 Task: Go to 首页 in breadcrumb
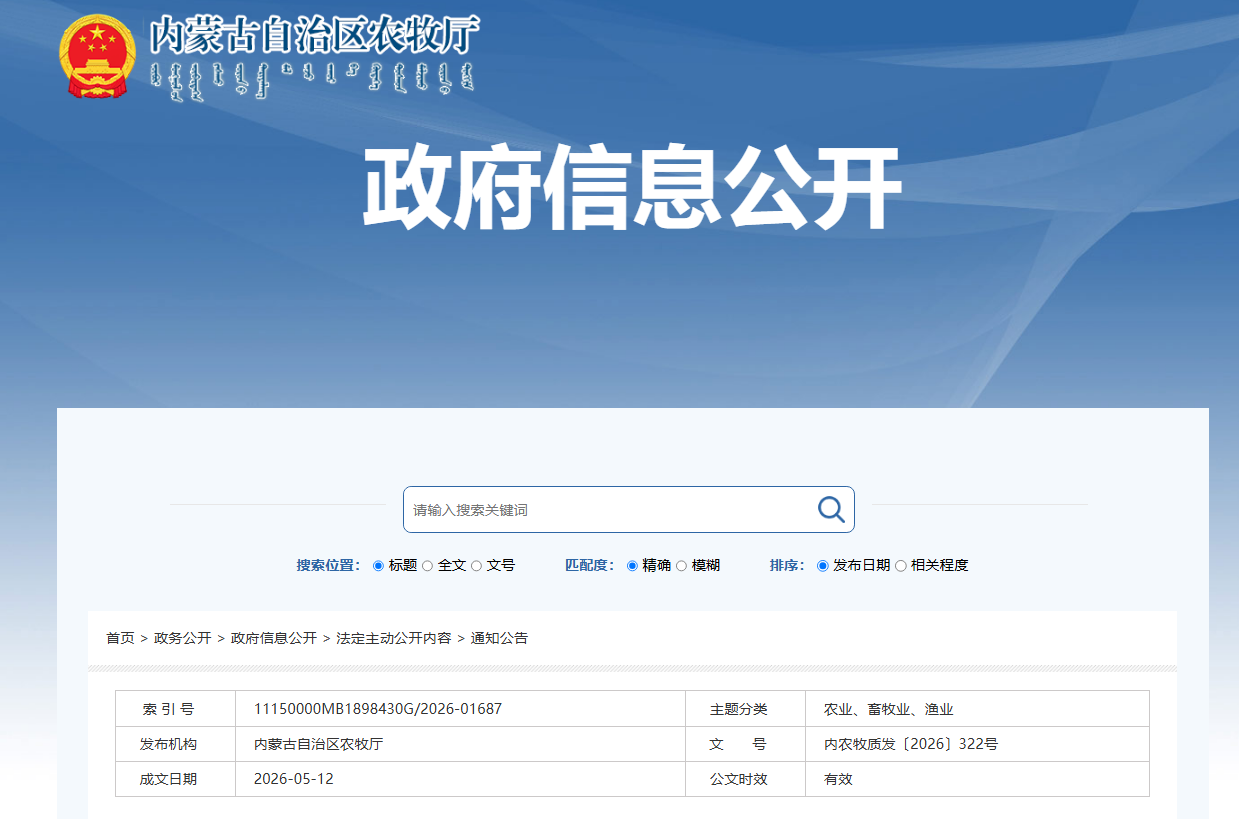(x=120, y=638)
